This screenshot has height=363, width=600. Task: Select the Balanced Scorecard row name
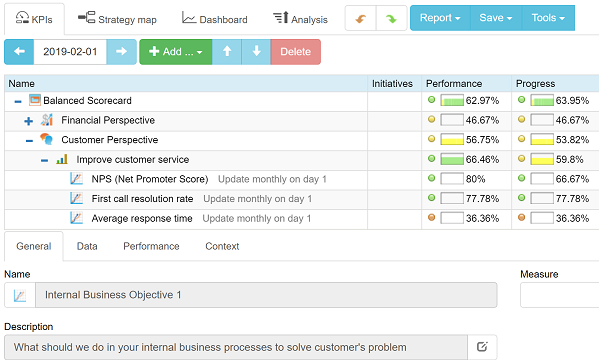tap(87, 101)
